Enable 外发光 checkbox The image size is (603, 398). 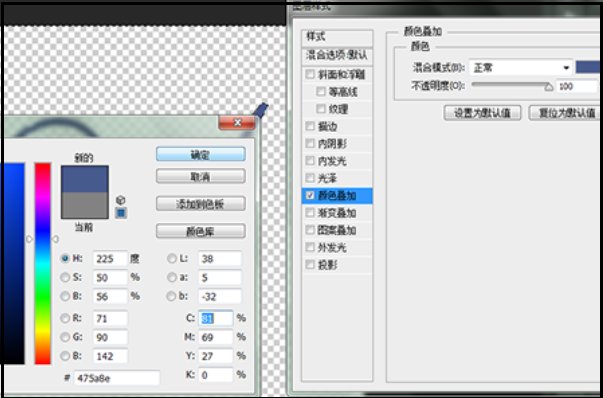[310, 247]
